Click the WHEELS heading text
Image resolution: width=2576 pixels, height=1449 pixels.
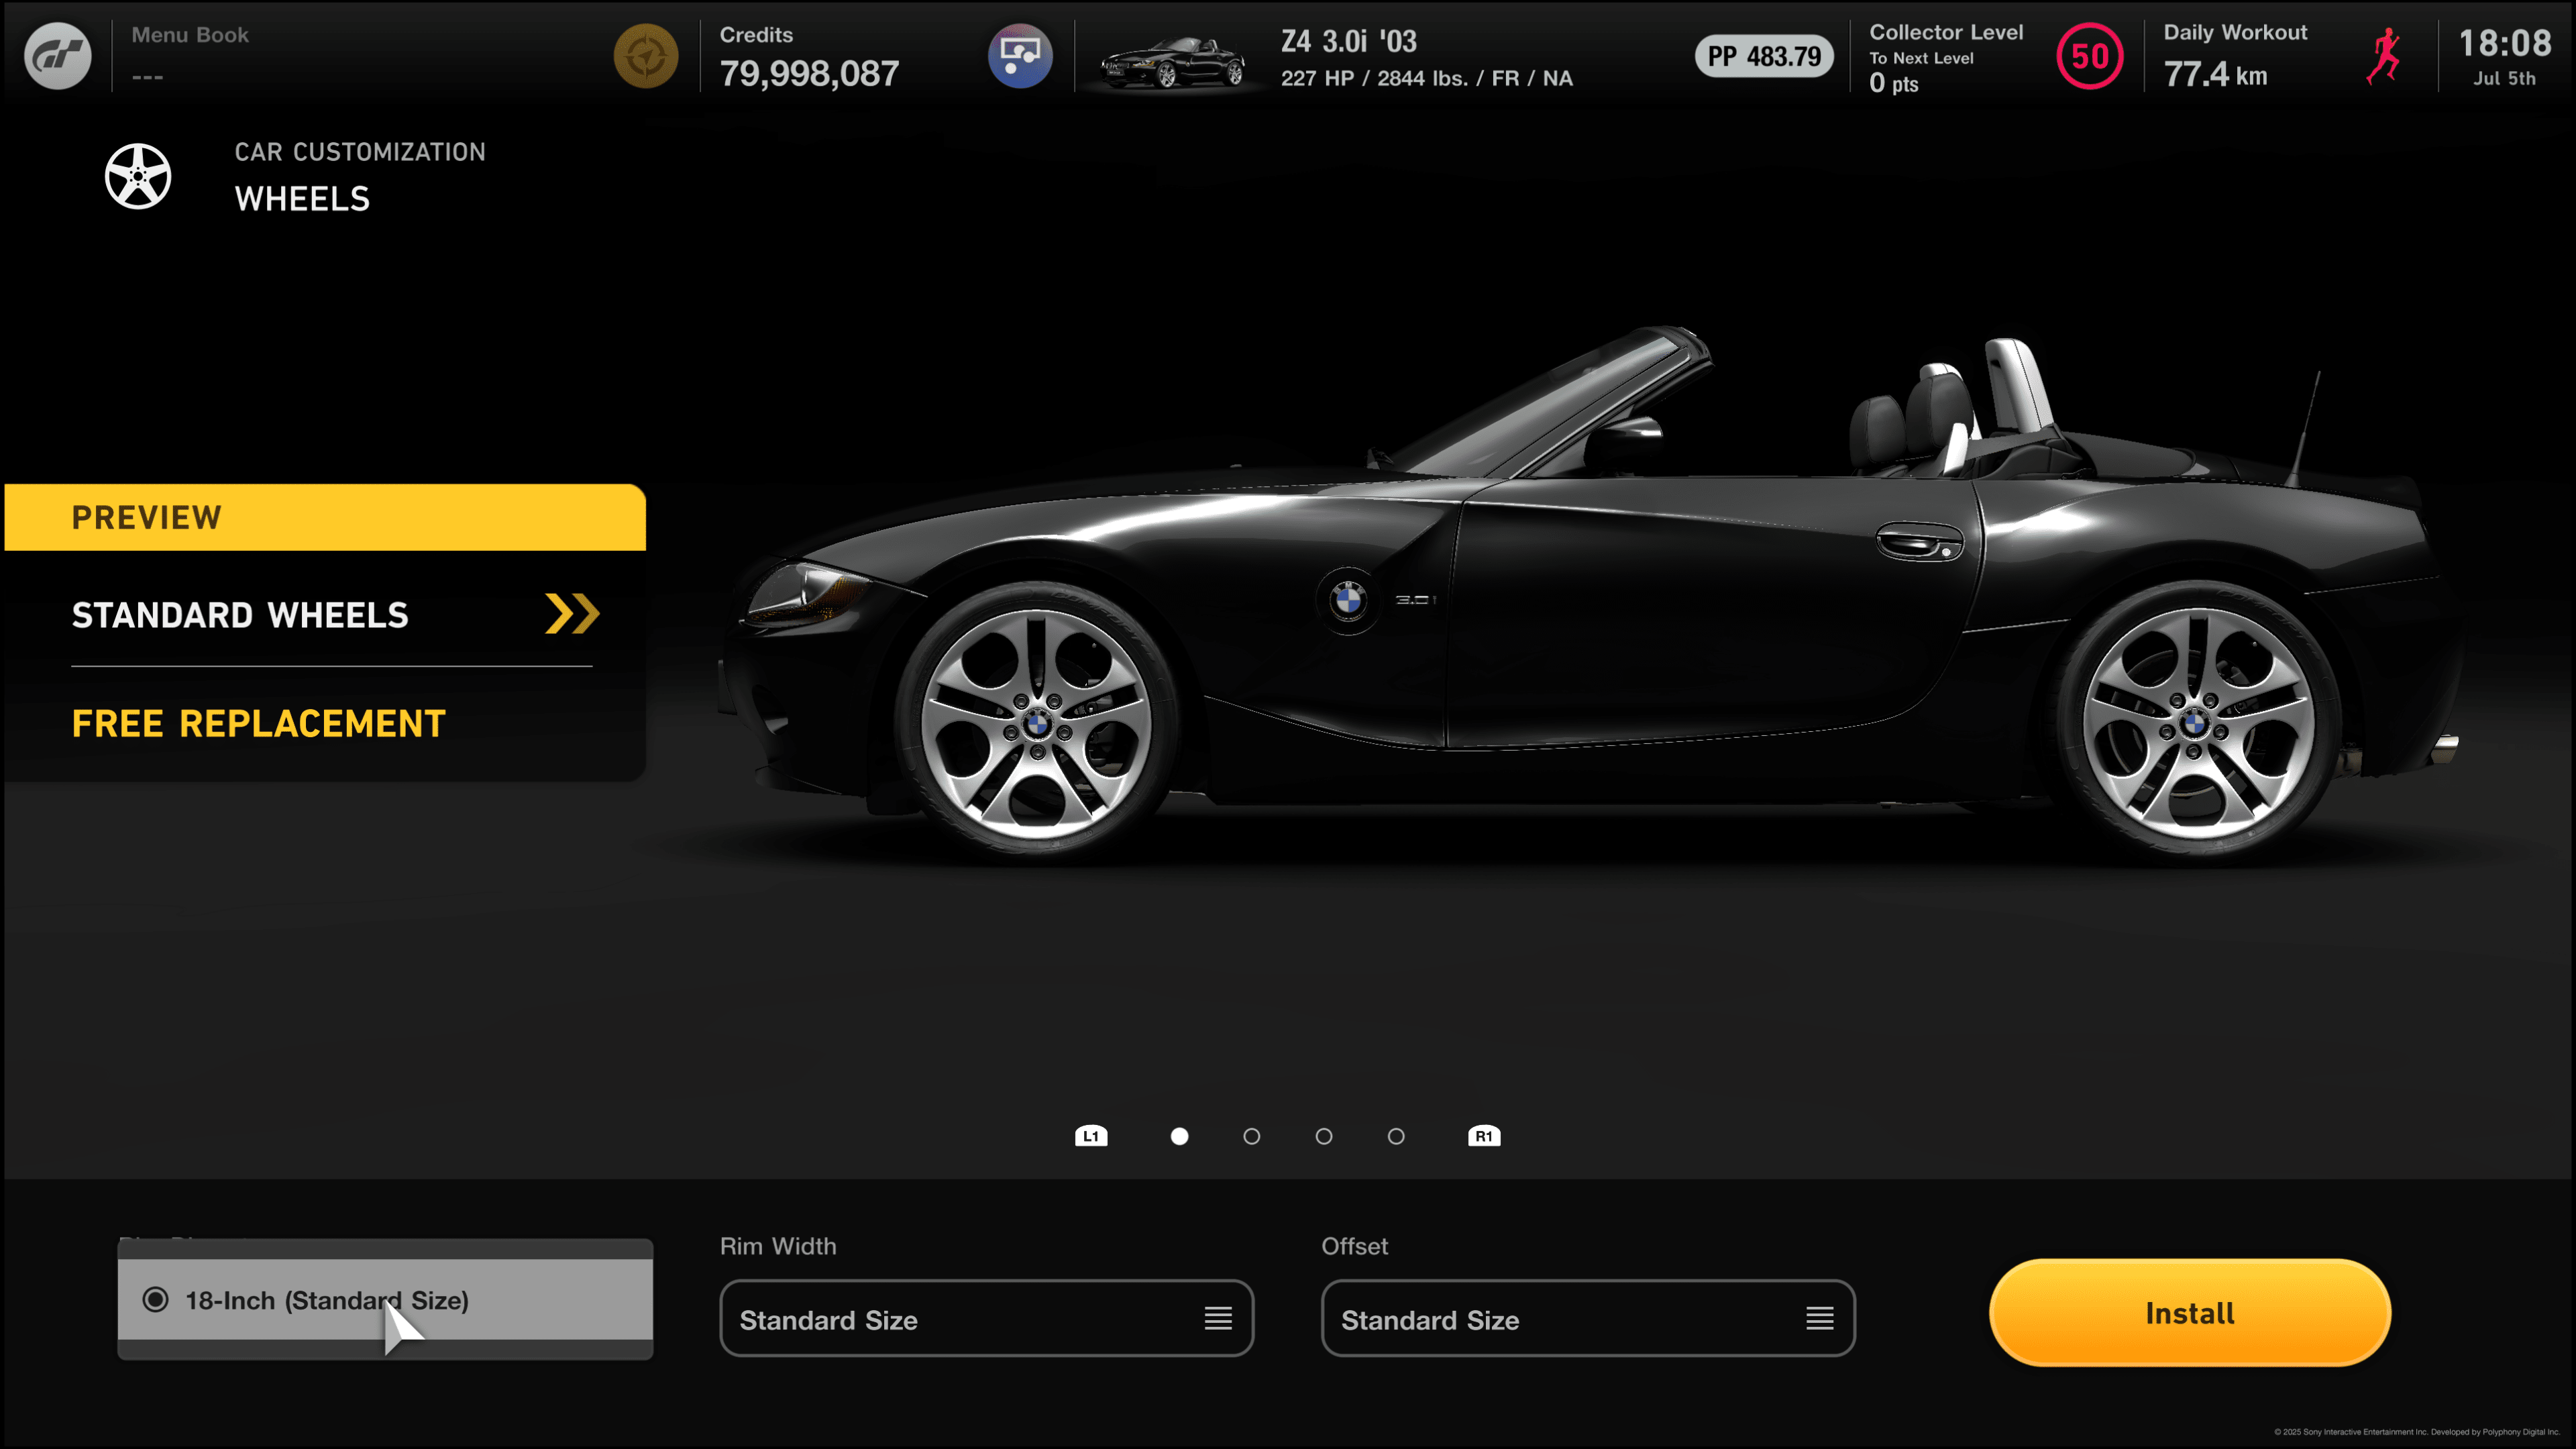pos(302,199)
